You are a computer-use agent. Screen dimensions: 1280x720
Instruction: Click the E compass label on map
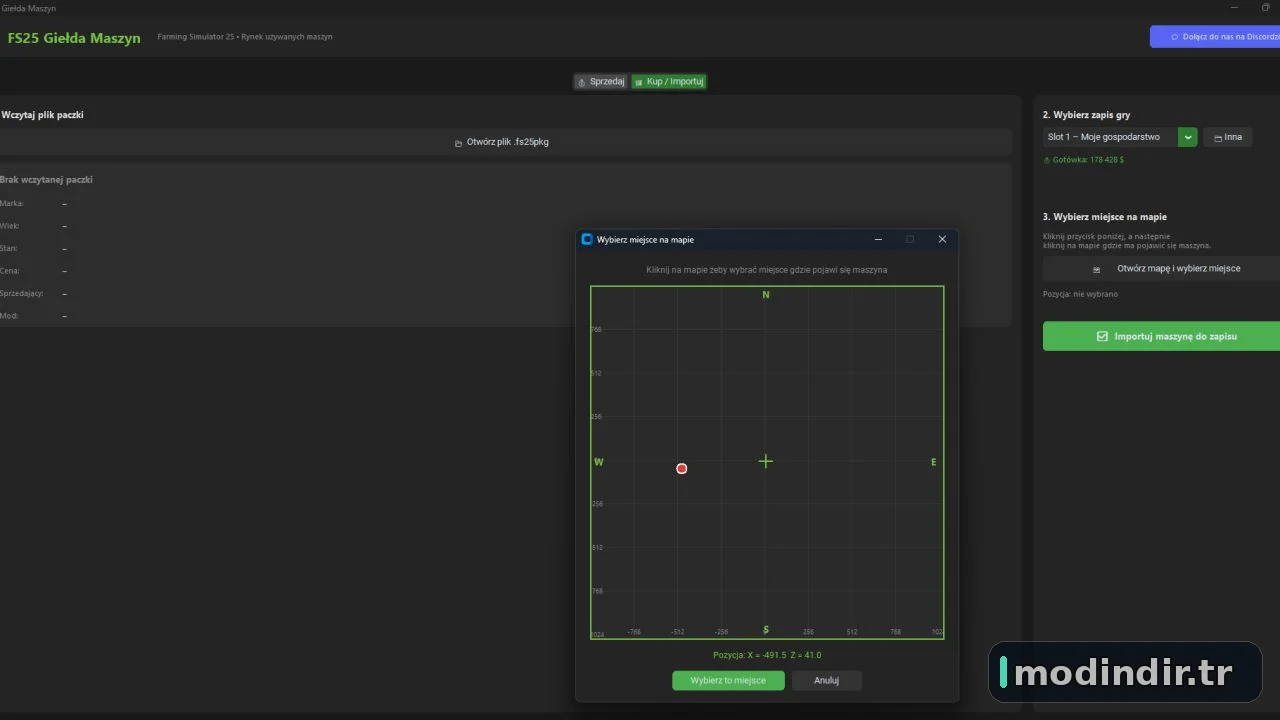pyautogui.click(x=934, y=462)
